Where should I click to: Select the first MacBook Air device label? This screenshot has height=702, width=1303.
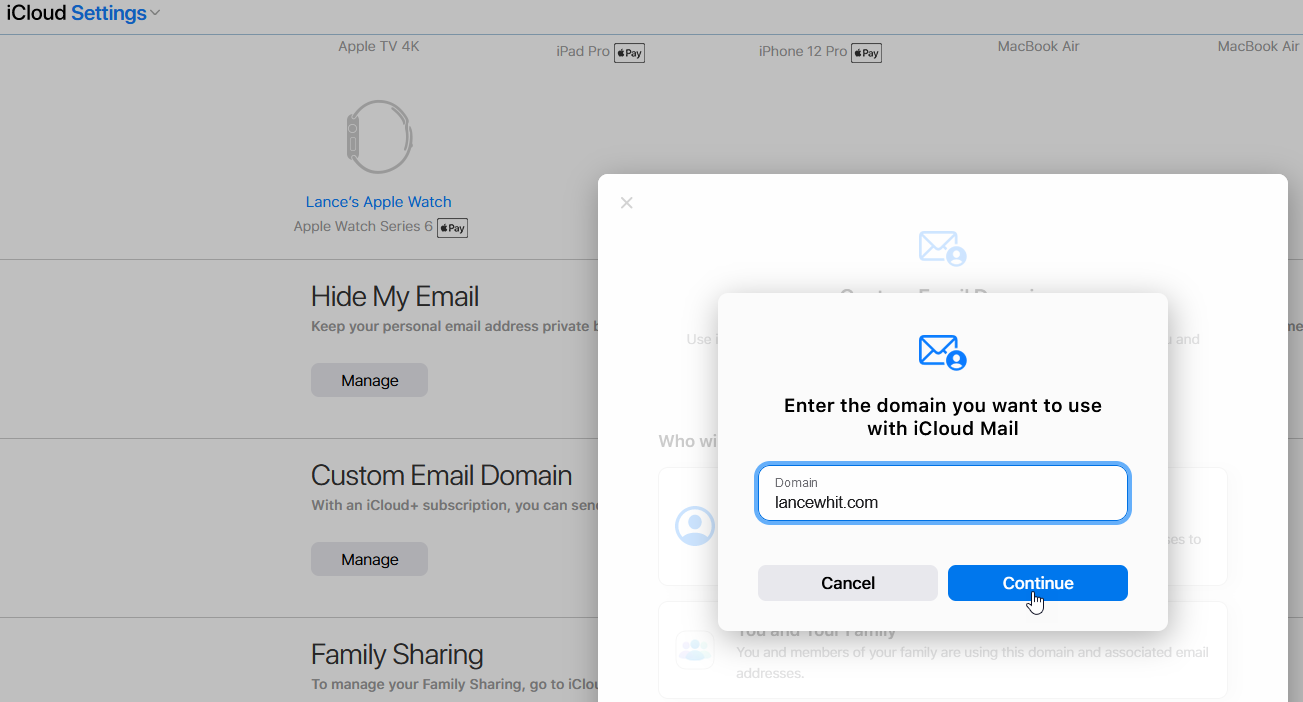1038,46
